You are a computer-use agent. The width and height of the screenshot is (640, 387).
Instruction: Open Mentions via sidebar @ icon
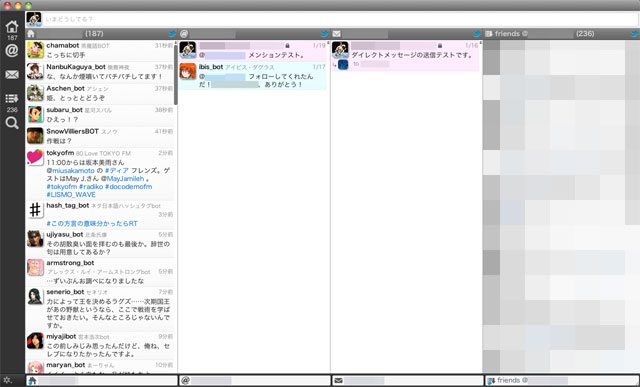[x=12, y=51]
